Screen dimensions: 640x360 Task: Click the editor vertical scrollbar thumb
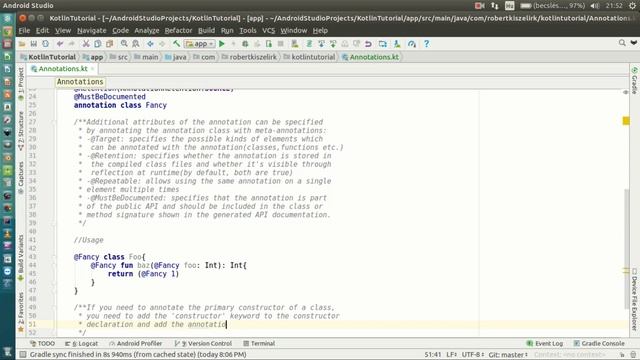coord(627,249)
